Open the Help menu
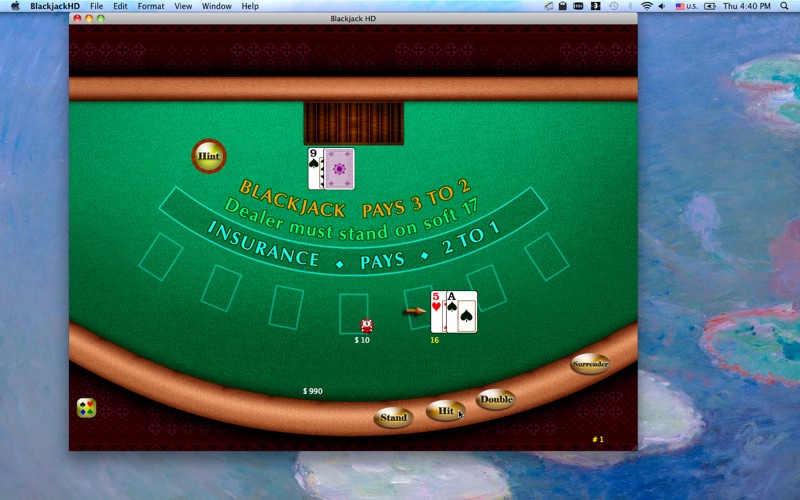 (250, 6)
